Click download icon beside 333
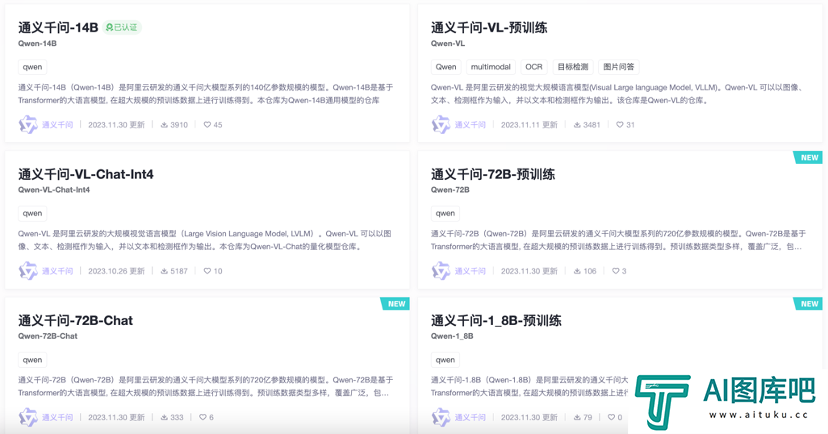828x434 pixels. click(x=164, y=418)
